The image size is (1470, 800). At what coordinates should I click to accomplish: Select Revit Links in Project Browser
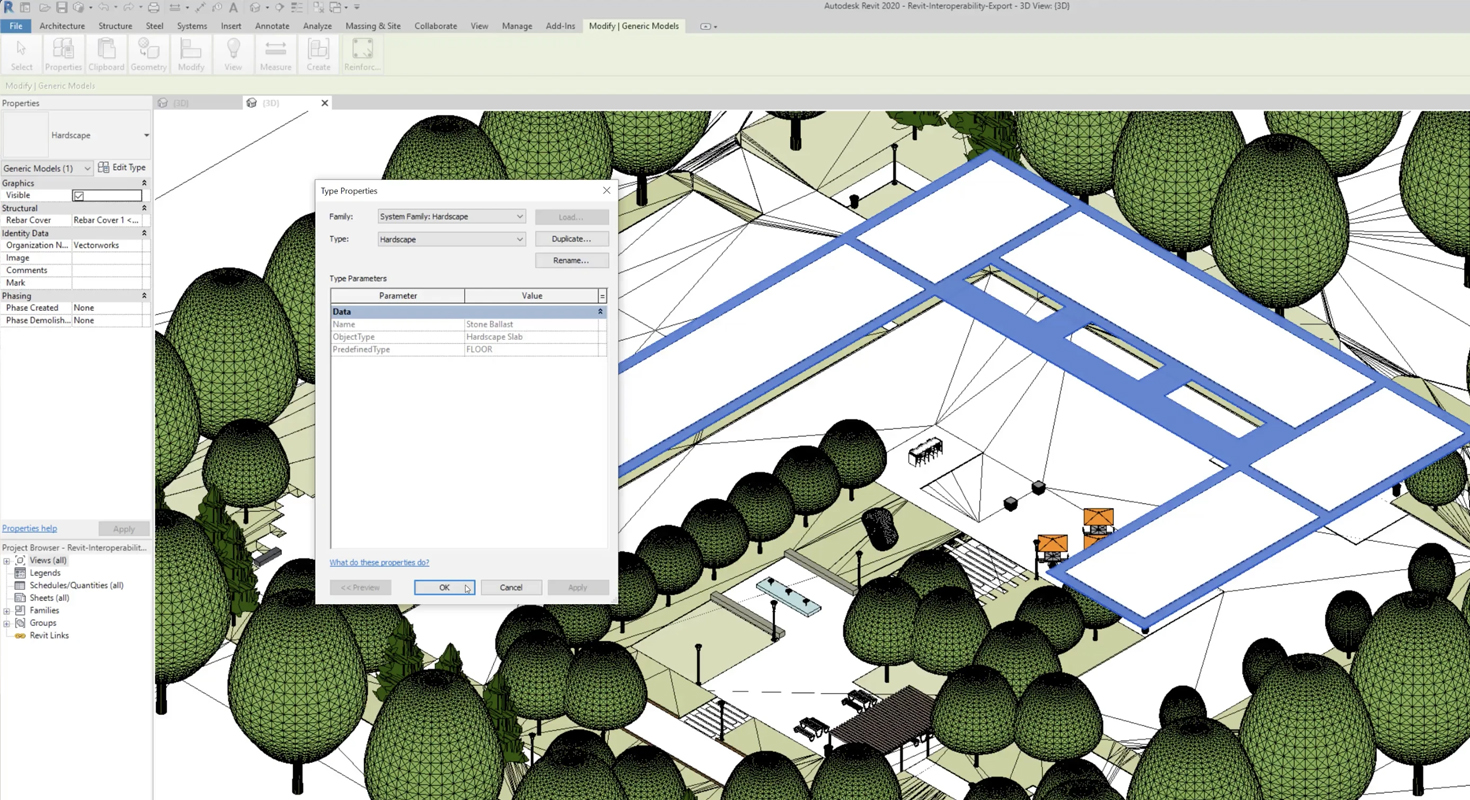(49, 635)
